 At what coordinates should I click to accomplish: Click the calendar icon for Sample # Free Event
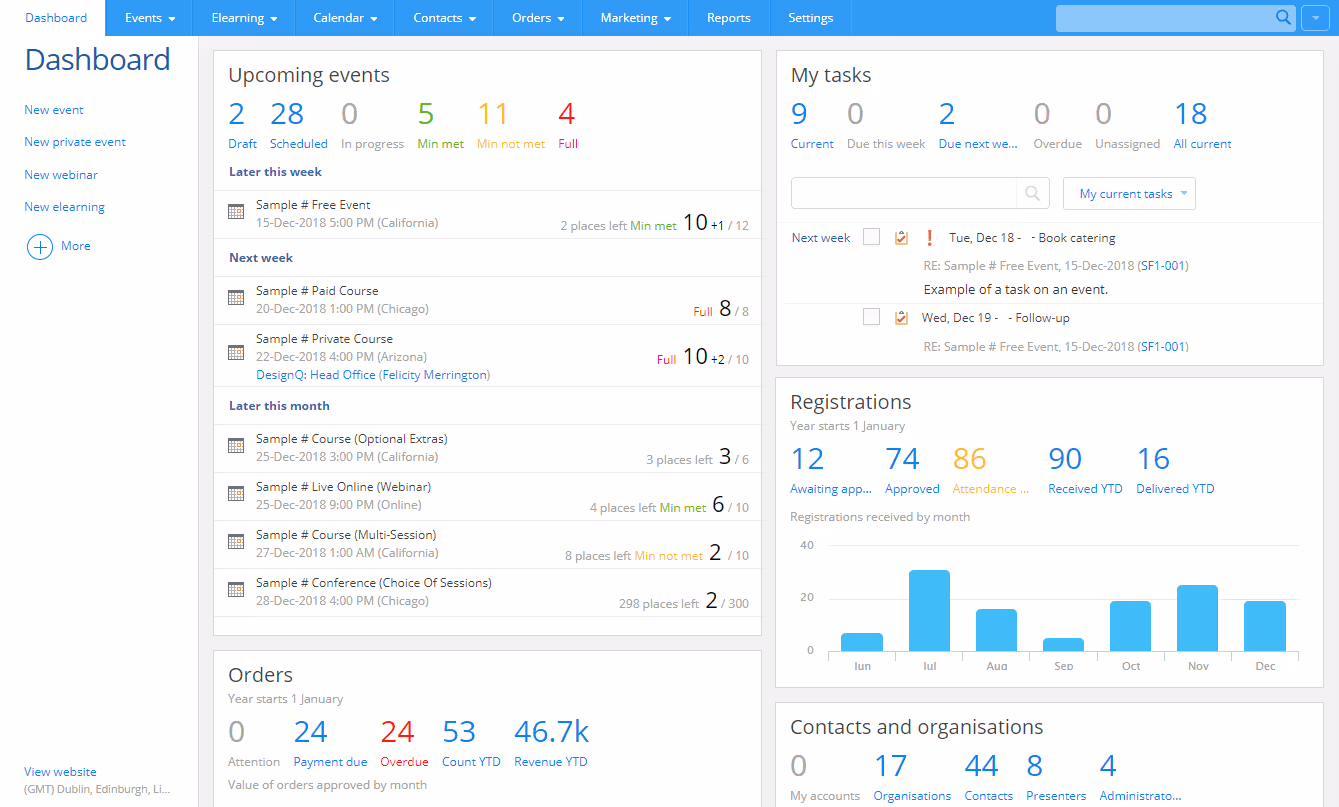[x=236, y=212]
